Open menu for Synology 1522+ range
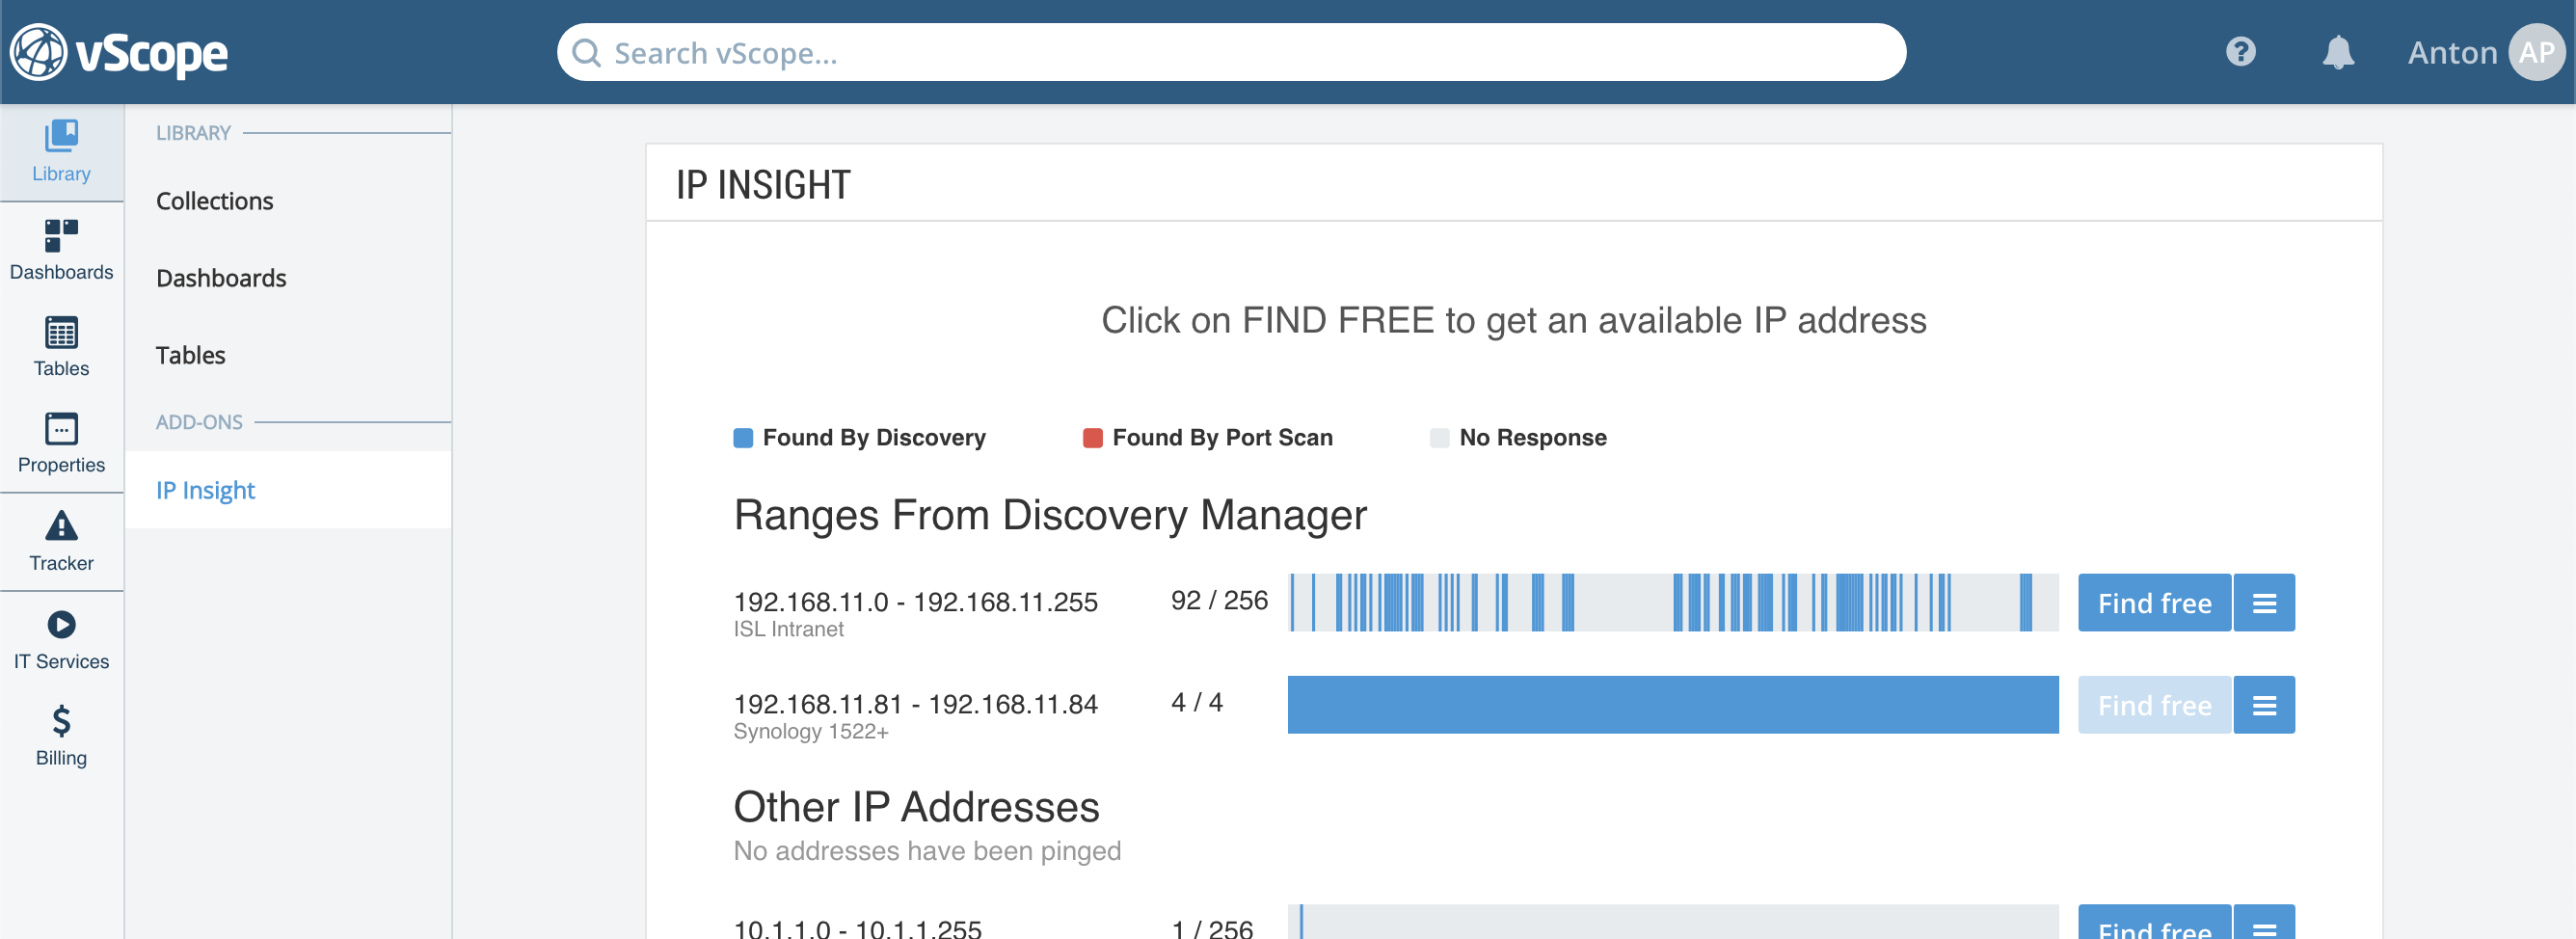The height and width of the screenshot is (939, 2576). [2264, 705]
